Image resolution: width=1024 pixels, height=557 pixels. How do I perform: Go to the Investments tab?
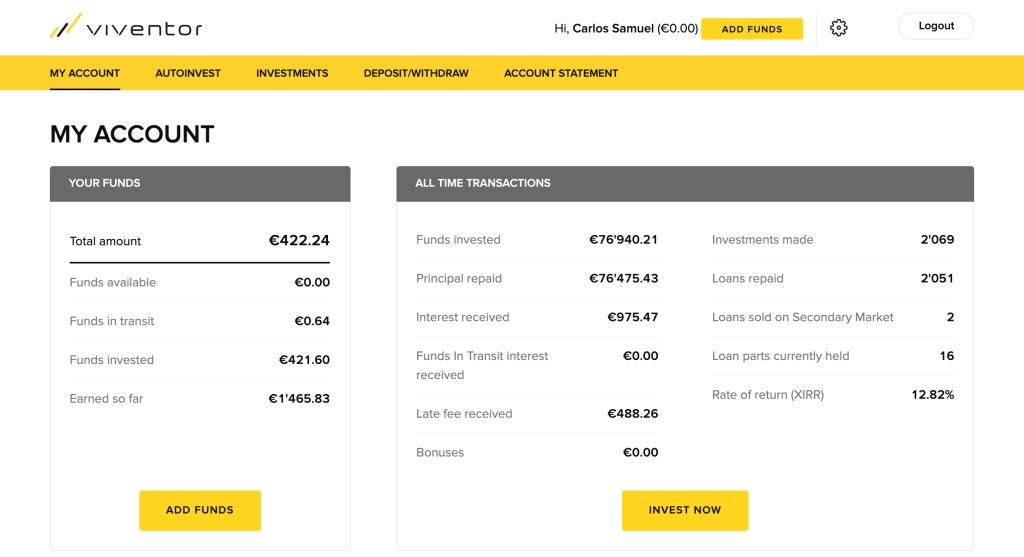292,73
